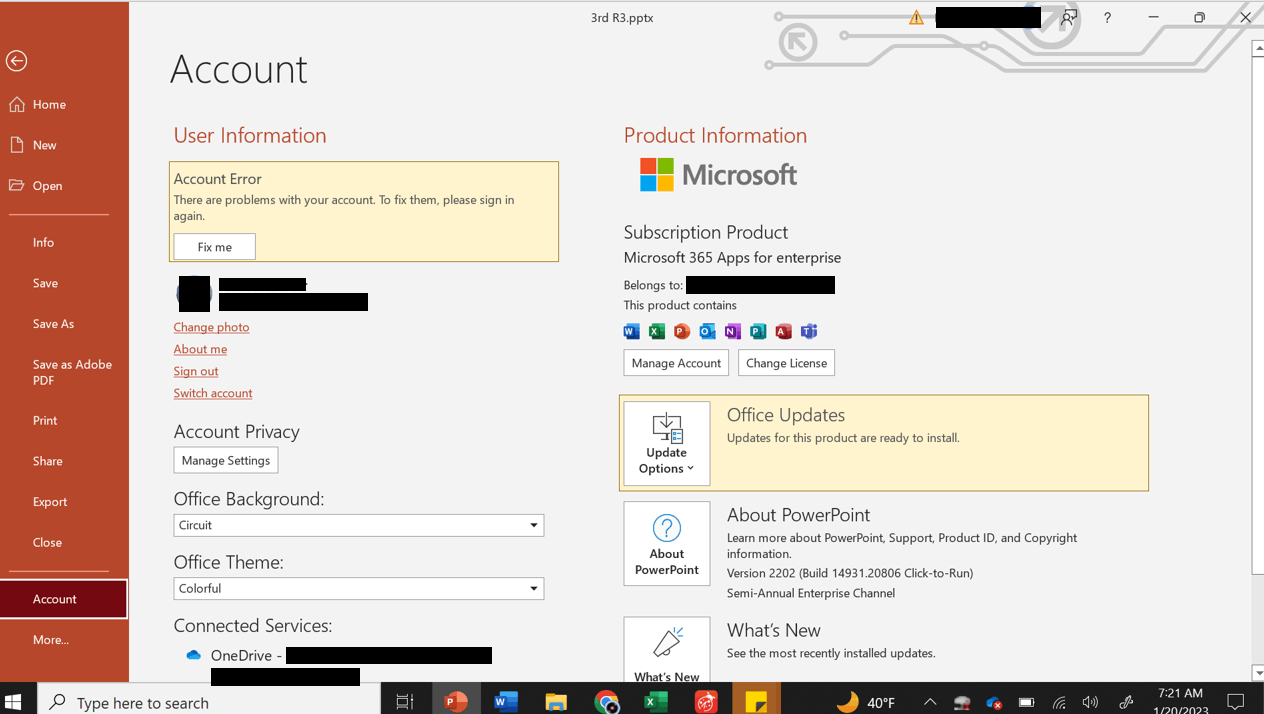1264x714 pixels.
Task: Click the weather 40°F widget
Action: tap(866, 702)
